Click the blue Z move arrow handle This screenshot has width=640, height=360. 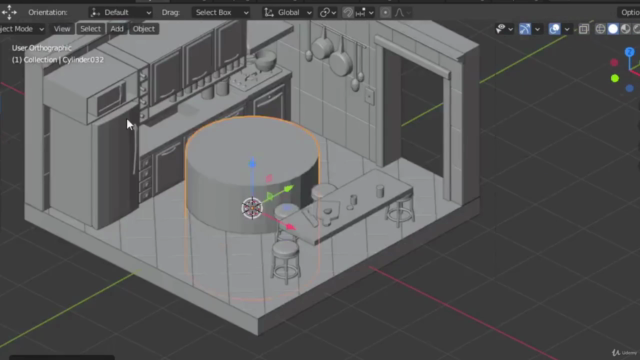[x=252, y=163]
